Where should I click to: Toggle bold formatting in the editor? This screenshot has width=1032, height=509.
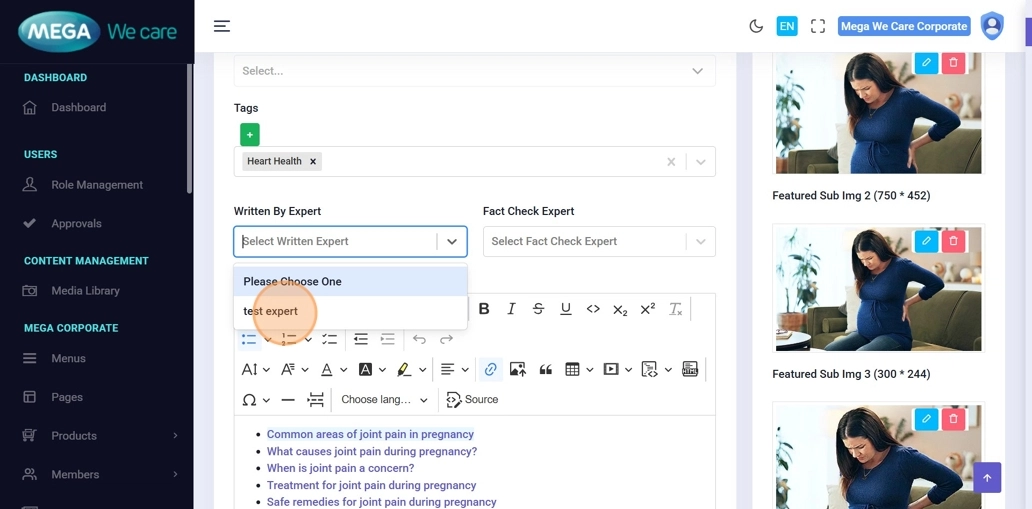click(484, 309)
